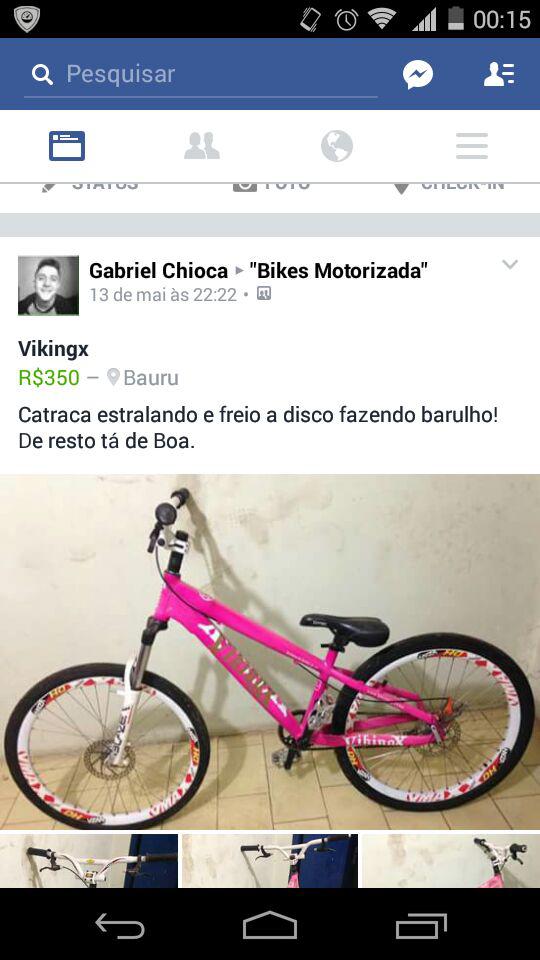540x960 pixels.
Task: Open the third thumbnail photo
Action: [x=451, y=861]
